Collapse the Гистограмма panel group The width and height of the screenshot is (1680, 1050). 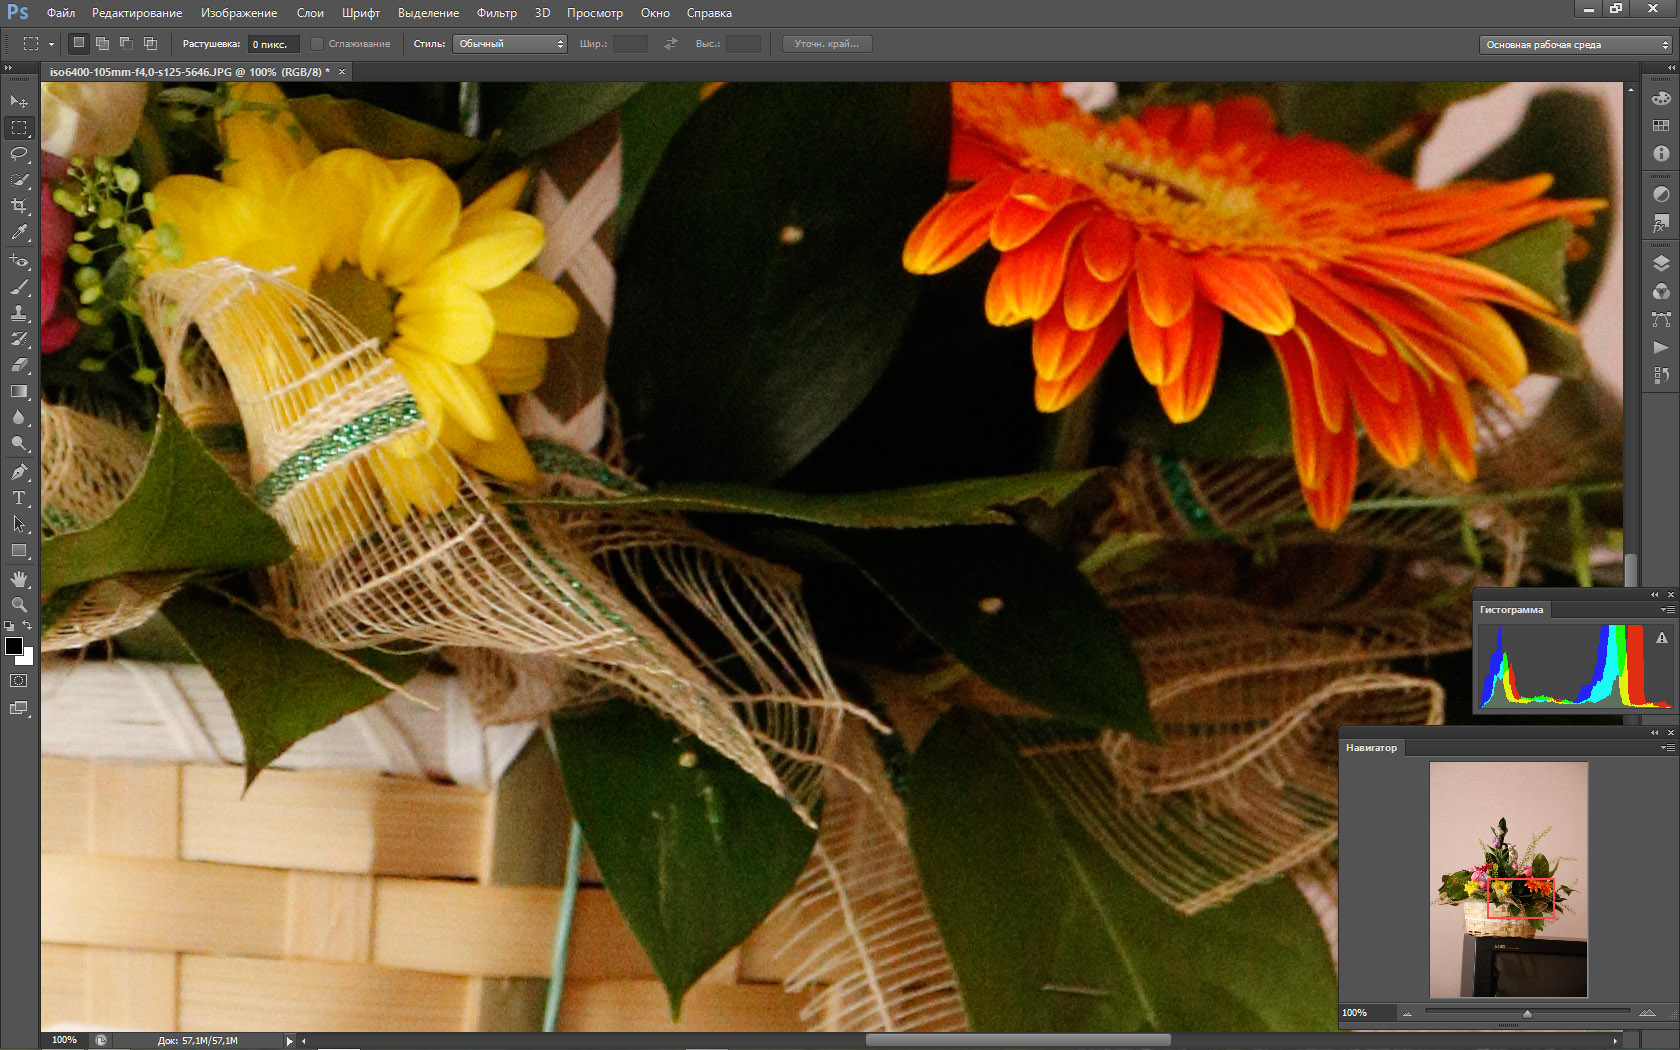(1654, 595)
